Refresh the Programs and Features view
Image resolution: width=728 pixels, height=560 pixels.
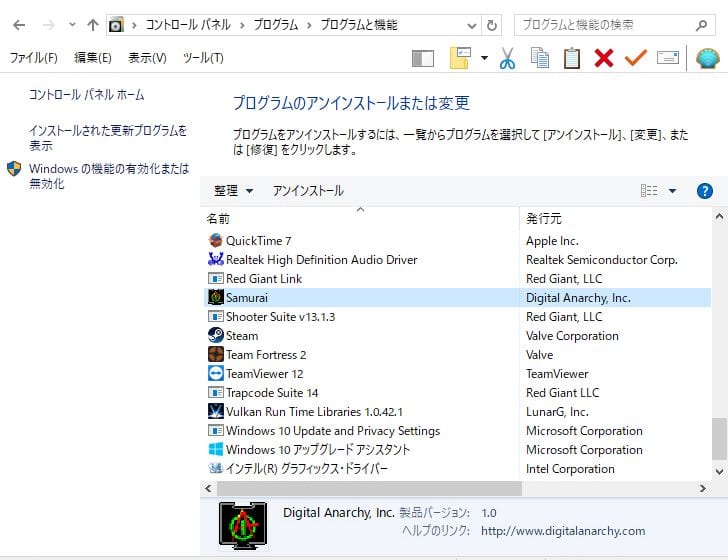point(492,26)
